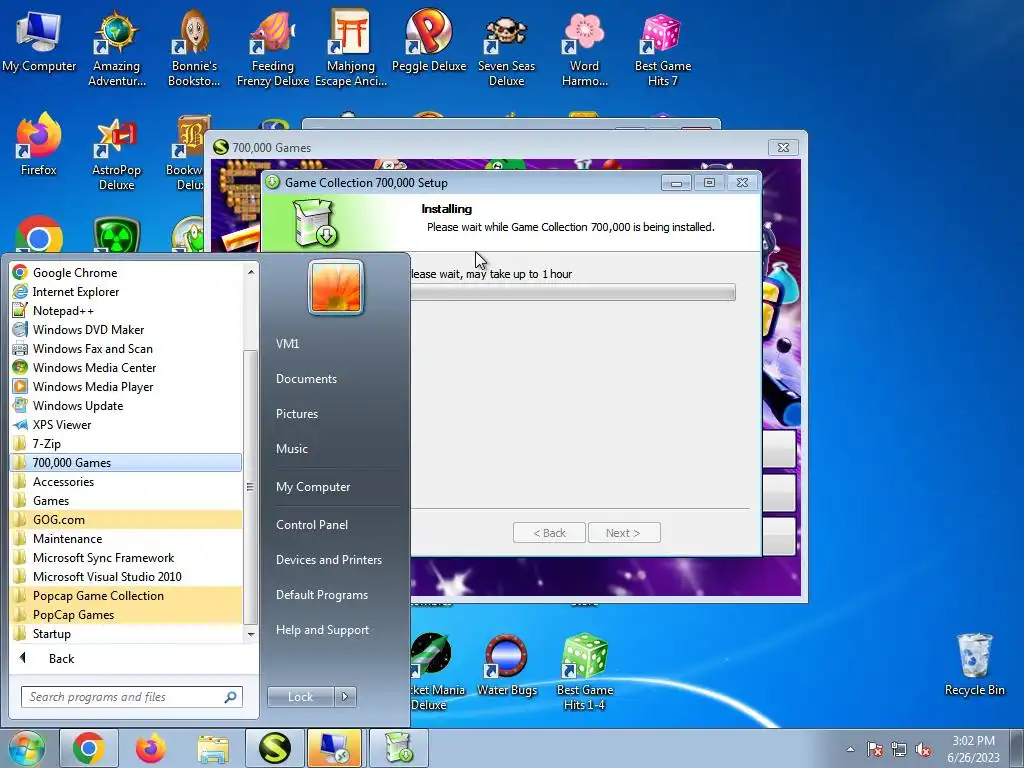Open Best Game Hits 1-4 shortcut
The width and height of the screenshot is (1024, 768).
pyautogui.click(x=584, y=673)
